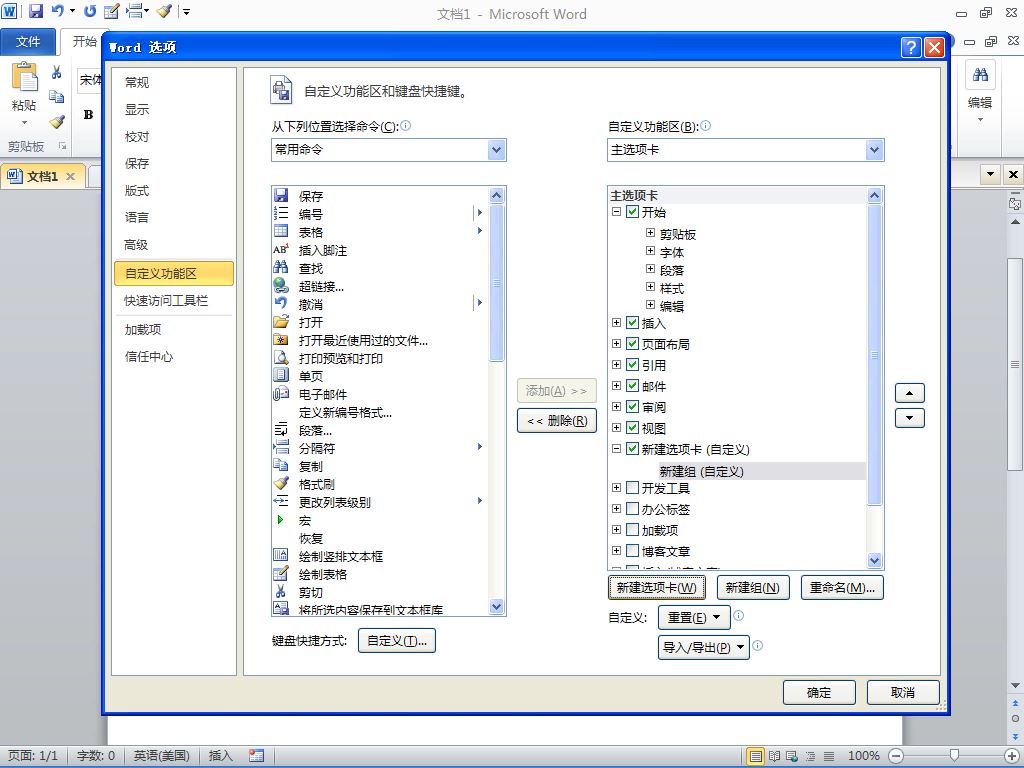Select the Open (打开) folder icon
Screen dimensions: 1024x768
281,321
